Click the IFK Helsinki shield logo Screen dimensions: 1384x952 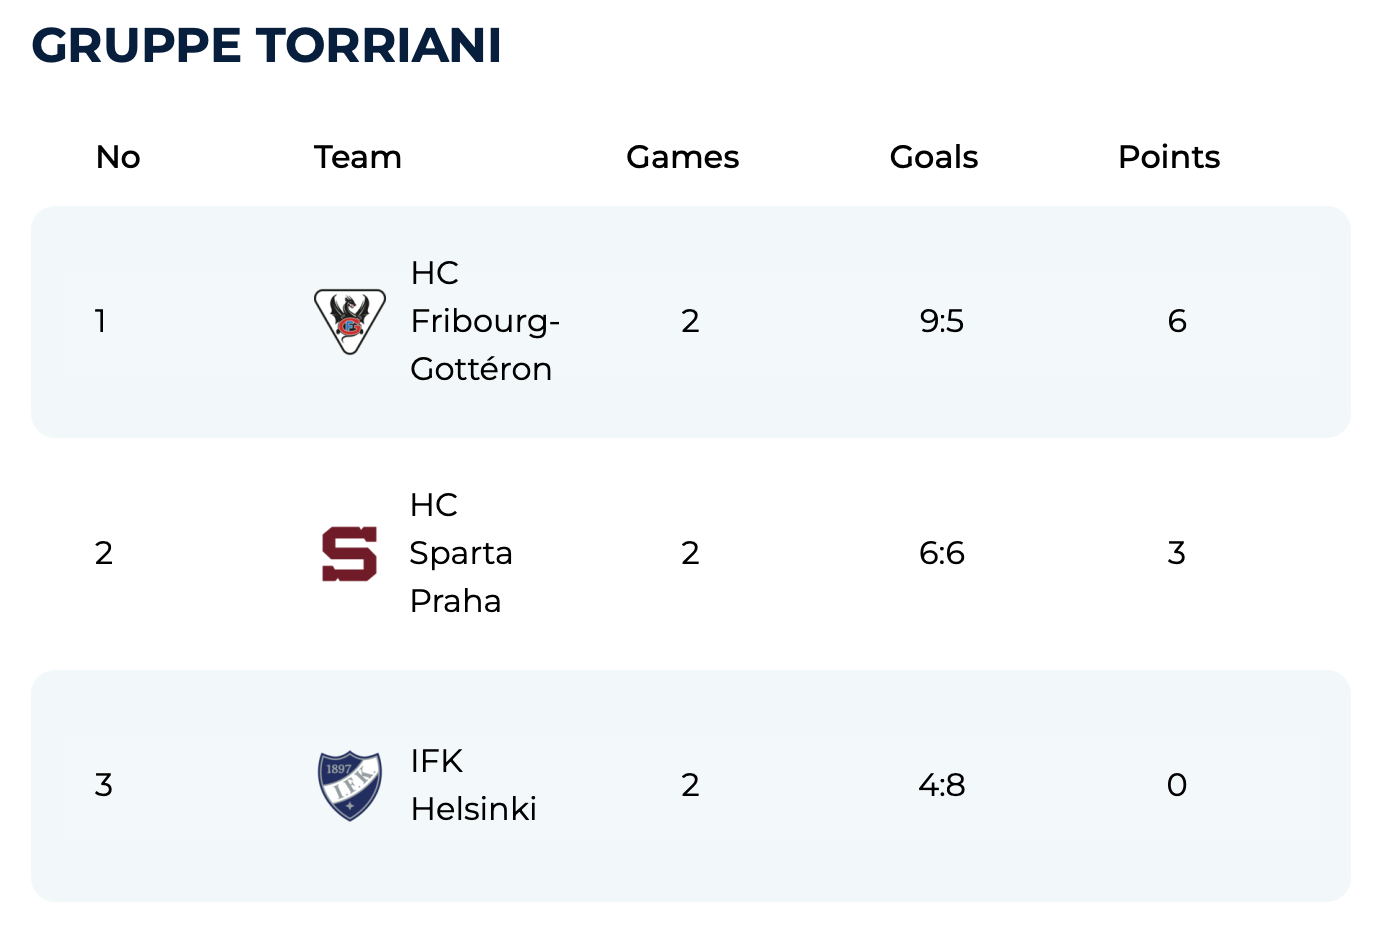pyautogui.click(x=349, y=785)
